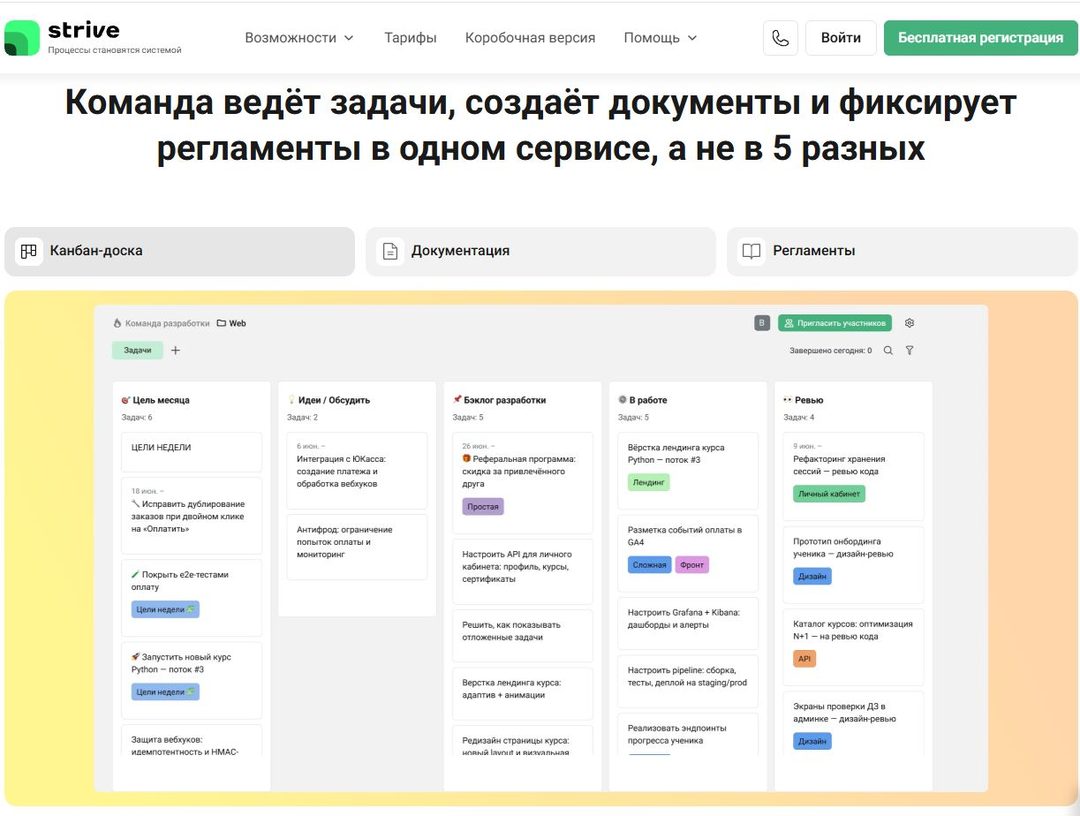Open the Антифрод task card

(x=357, y=547)
